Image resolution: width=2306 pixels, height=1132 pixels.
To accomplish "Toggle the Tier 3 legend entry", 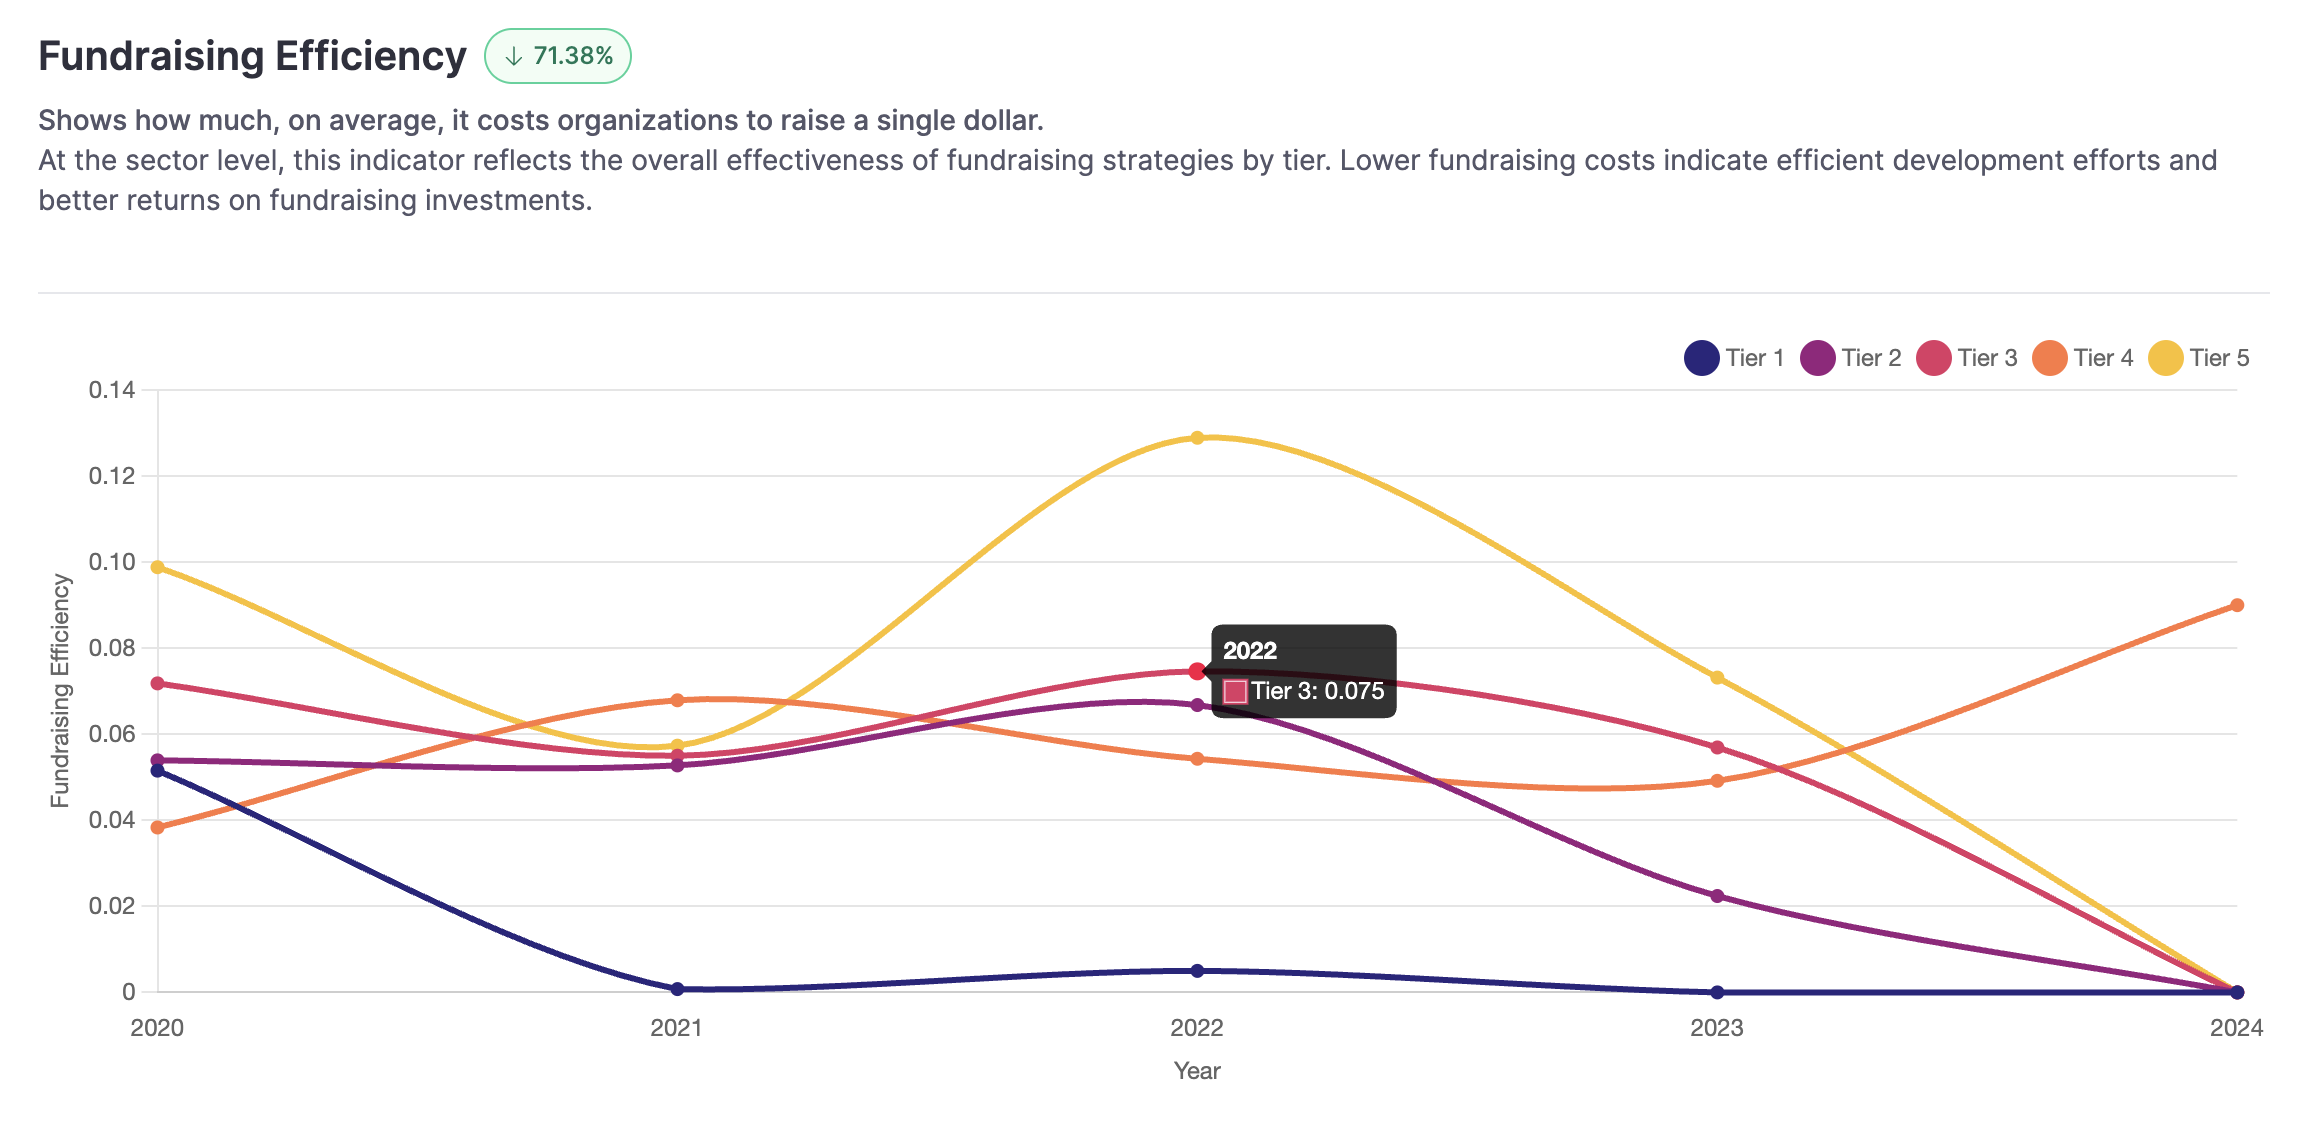I will click(x=1967, y=358).
